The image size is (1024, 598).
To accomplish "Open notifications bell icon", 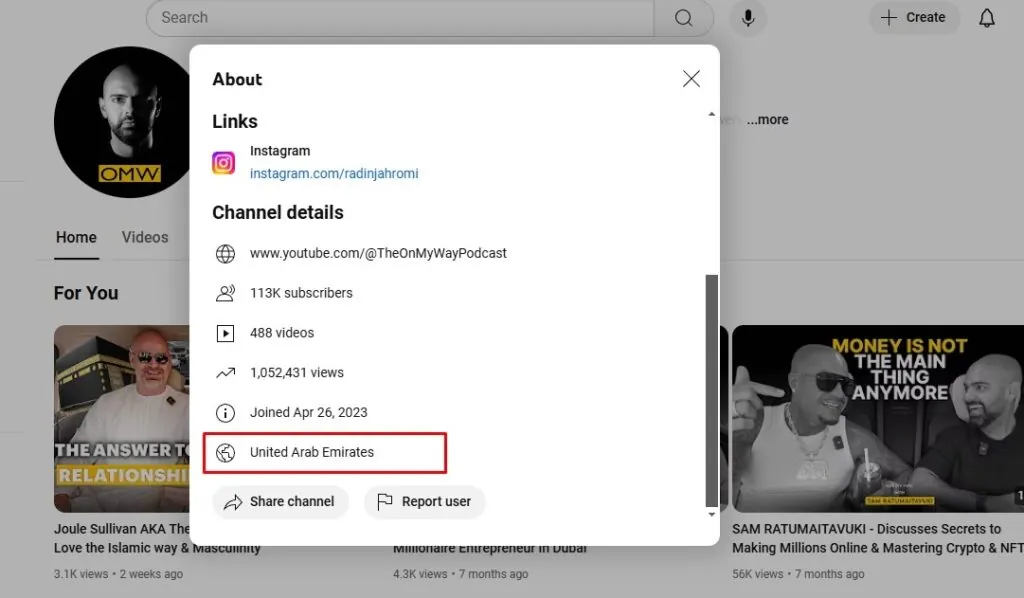I will pyautogui.click(x=987, y=18).
